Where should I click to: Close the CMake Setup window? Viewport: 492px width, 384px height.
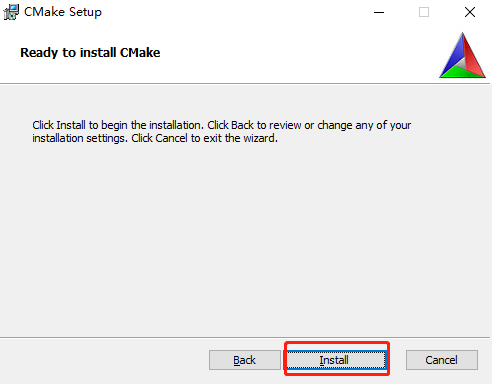pyautogui.click(x=470, y=12)
